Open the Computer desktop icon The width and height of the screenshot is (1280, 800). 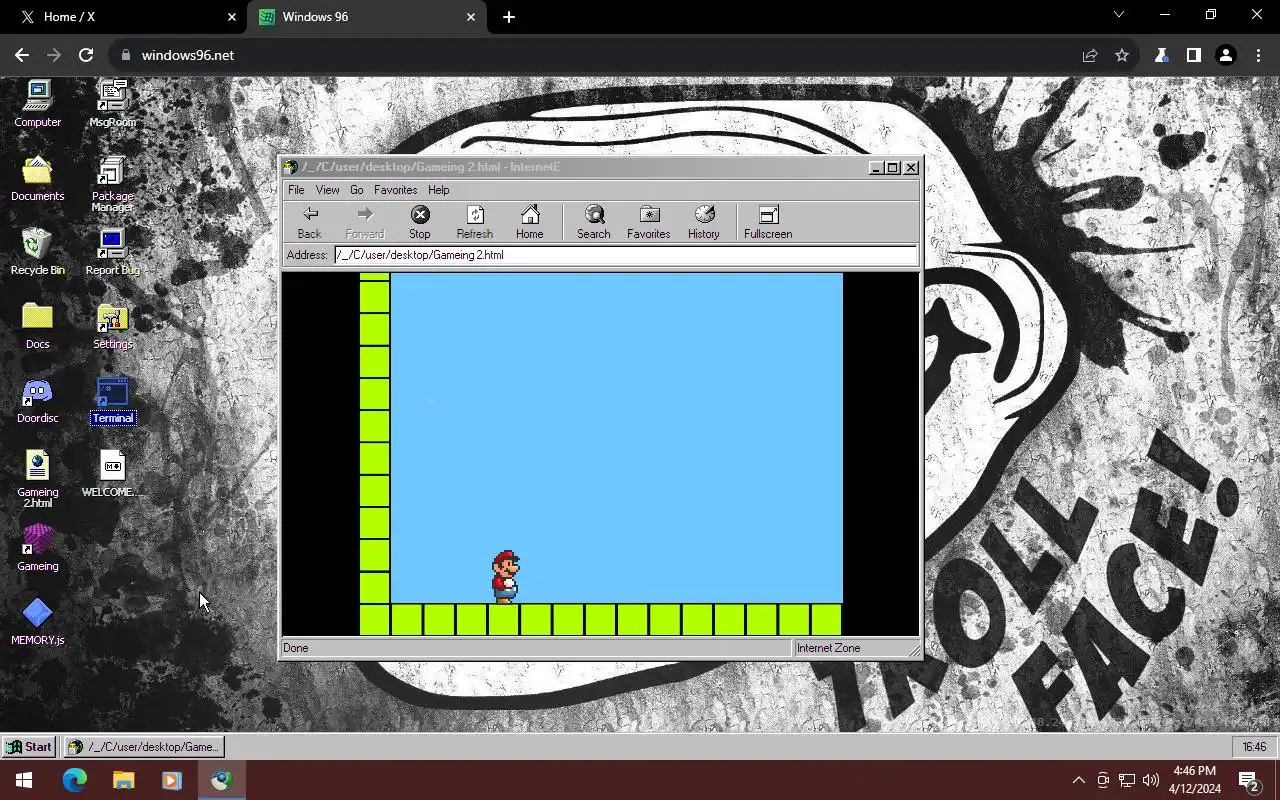38,104
